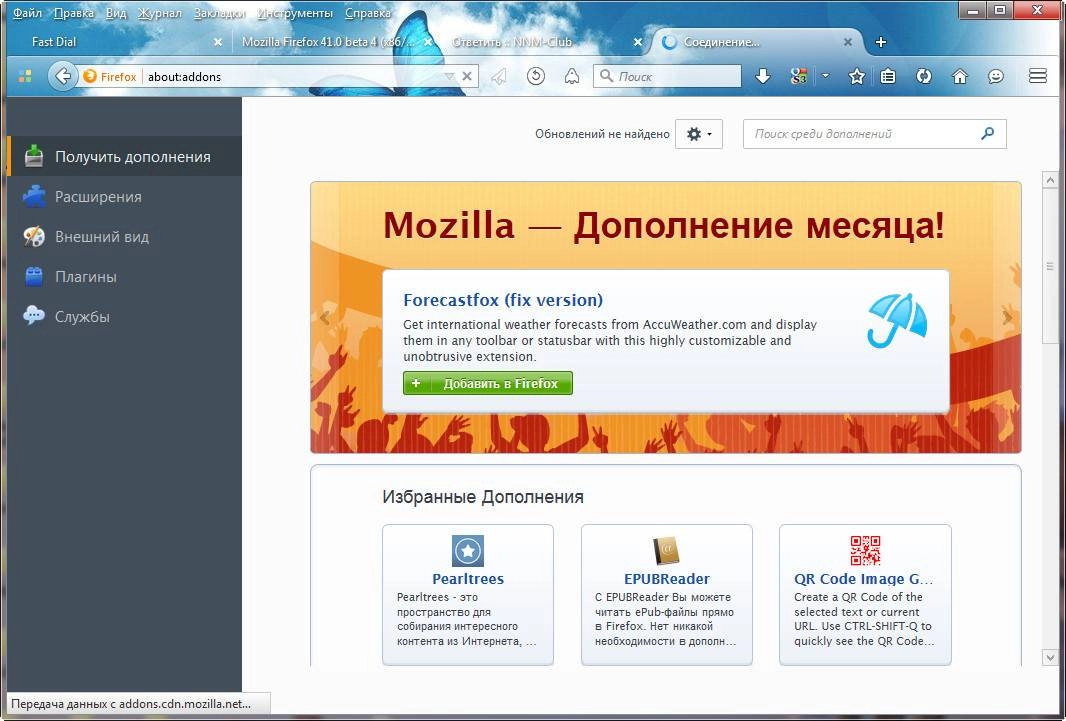Click the Pearltrees star icon

click(468, 551)
